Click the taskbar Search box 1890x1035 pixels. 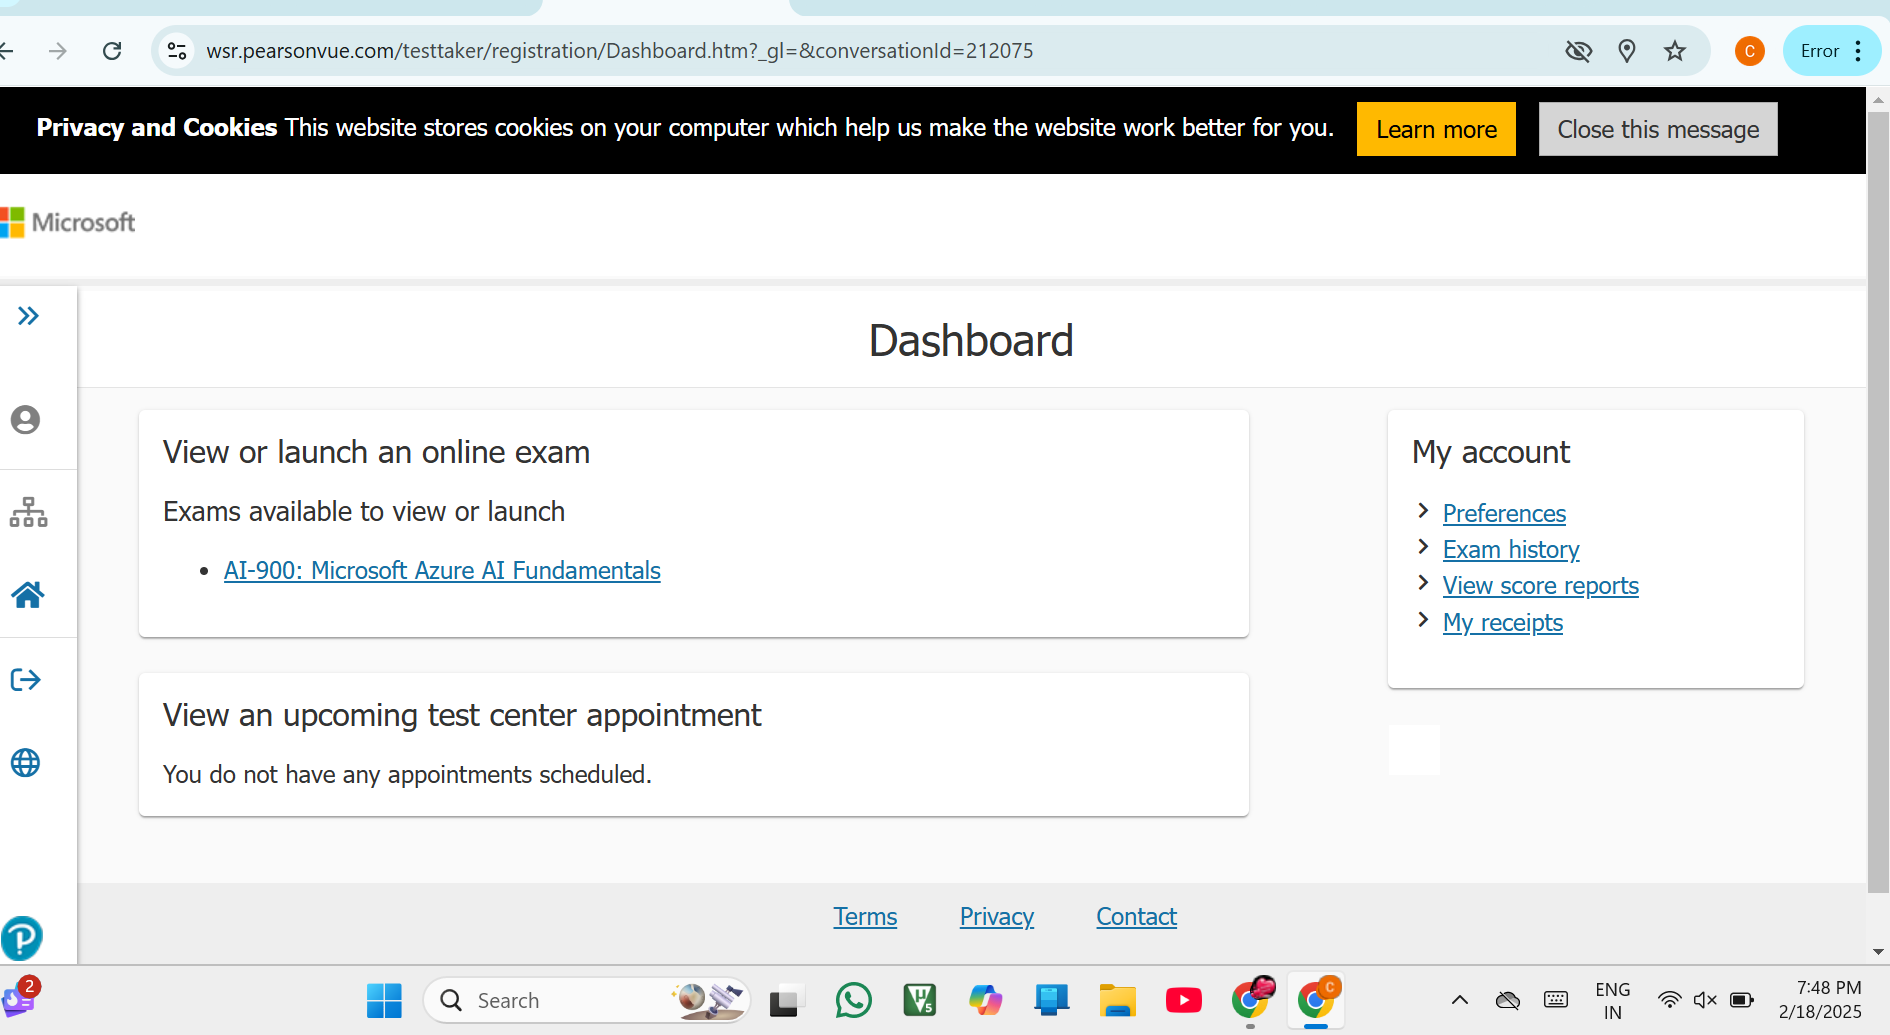point(587,1000)
